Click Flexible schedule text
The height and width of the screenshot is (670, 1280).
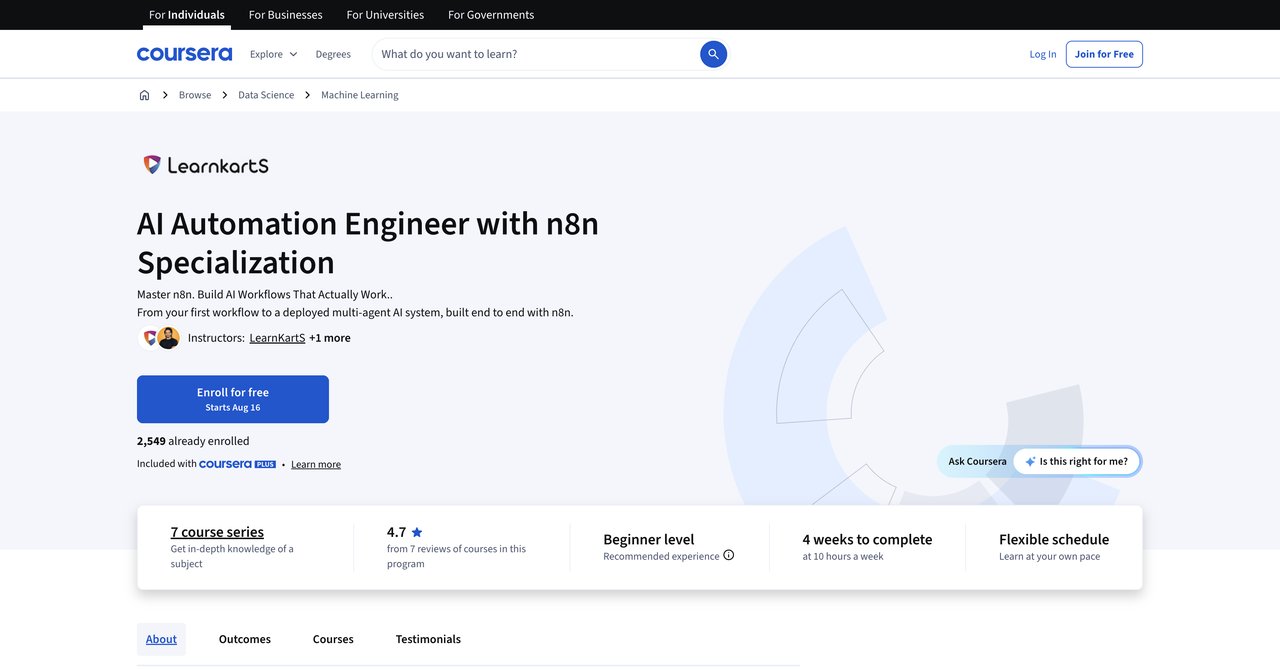point(1054,539)
